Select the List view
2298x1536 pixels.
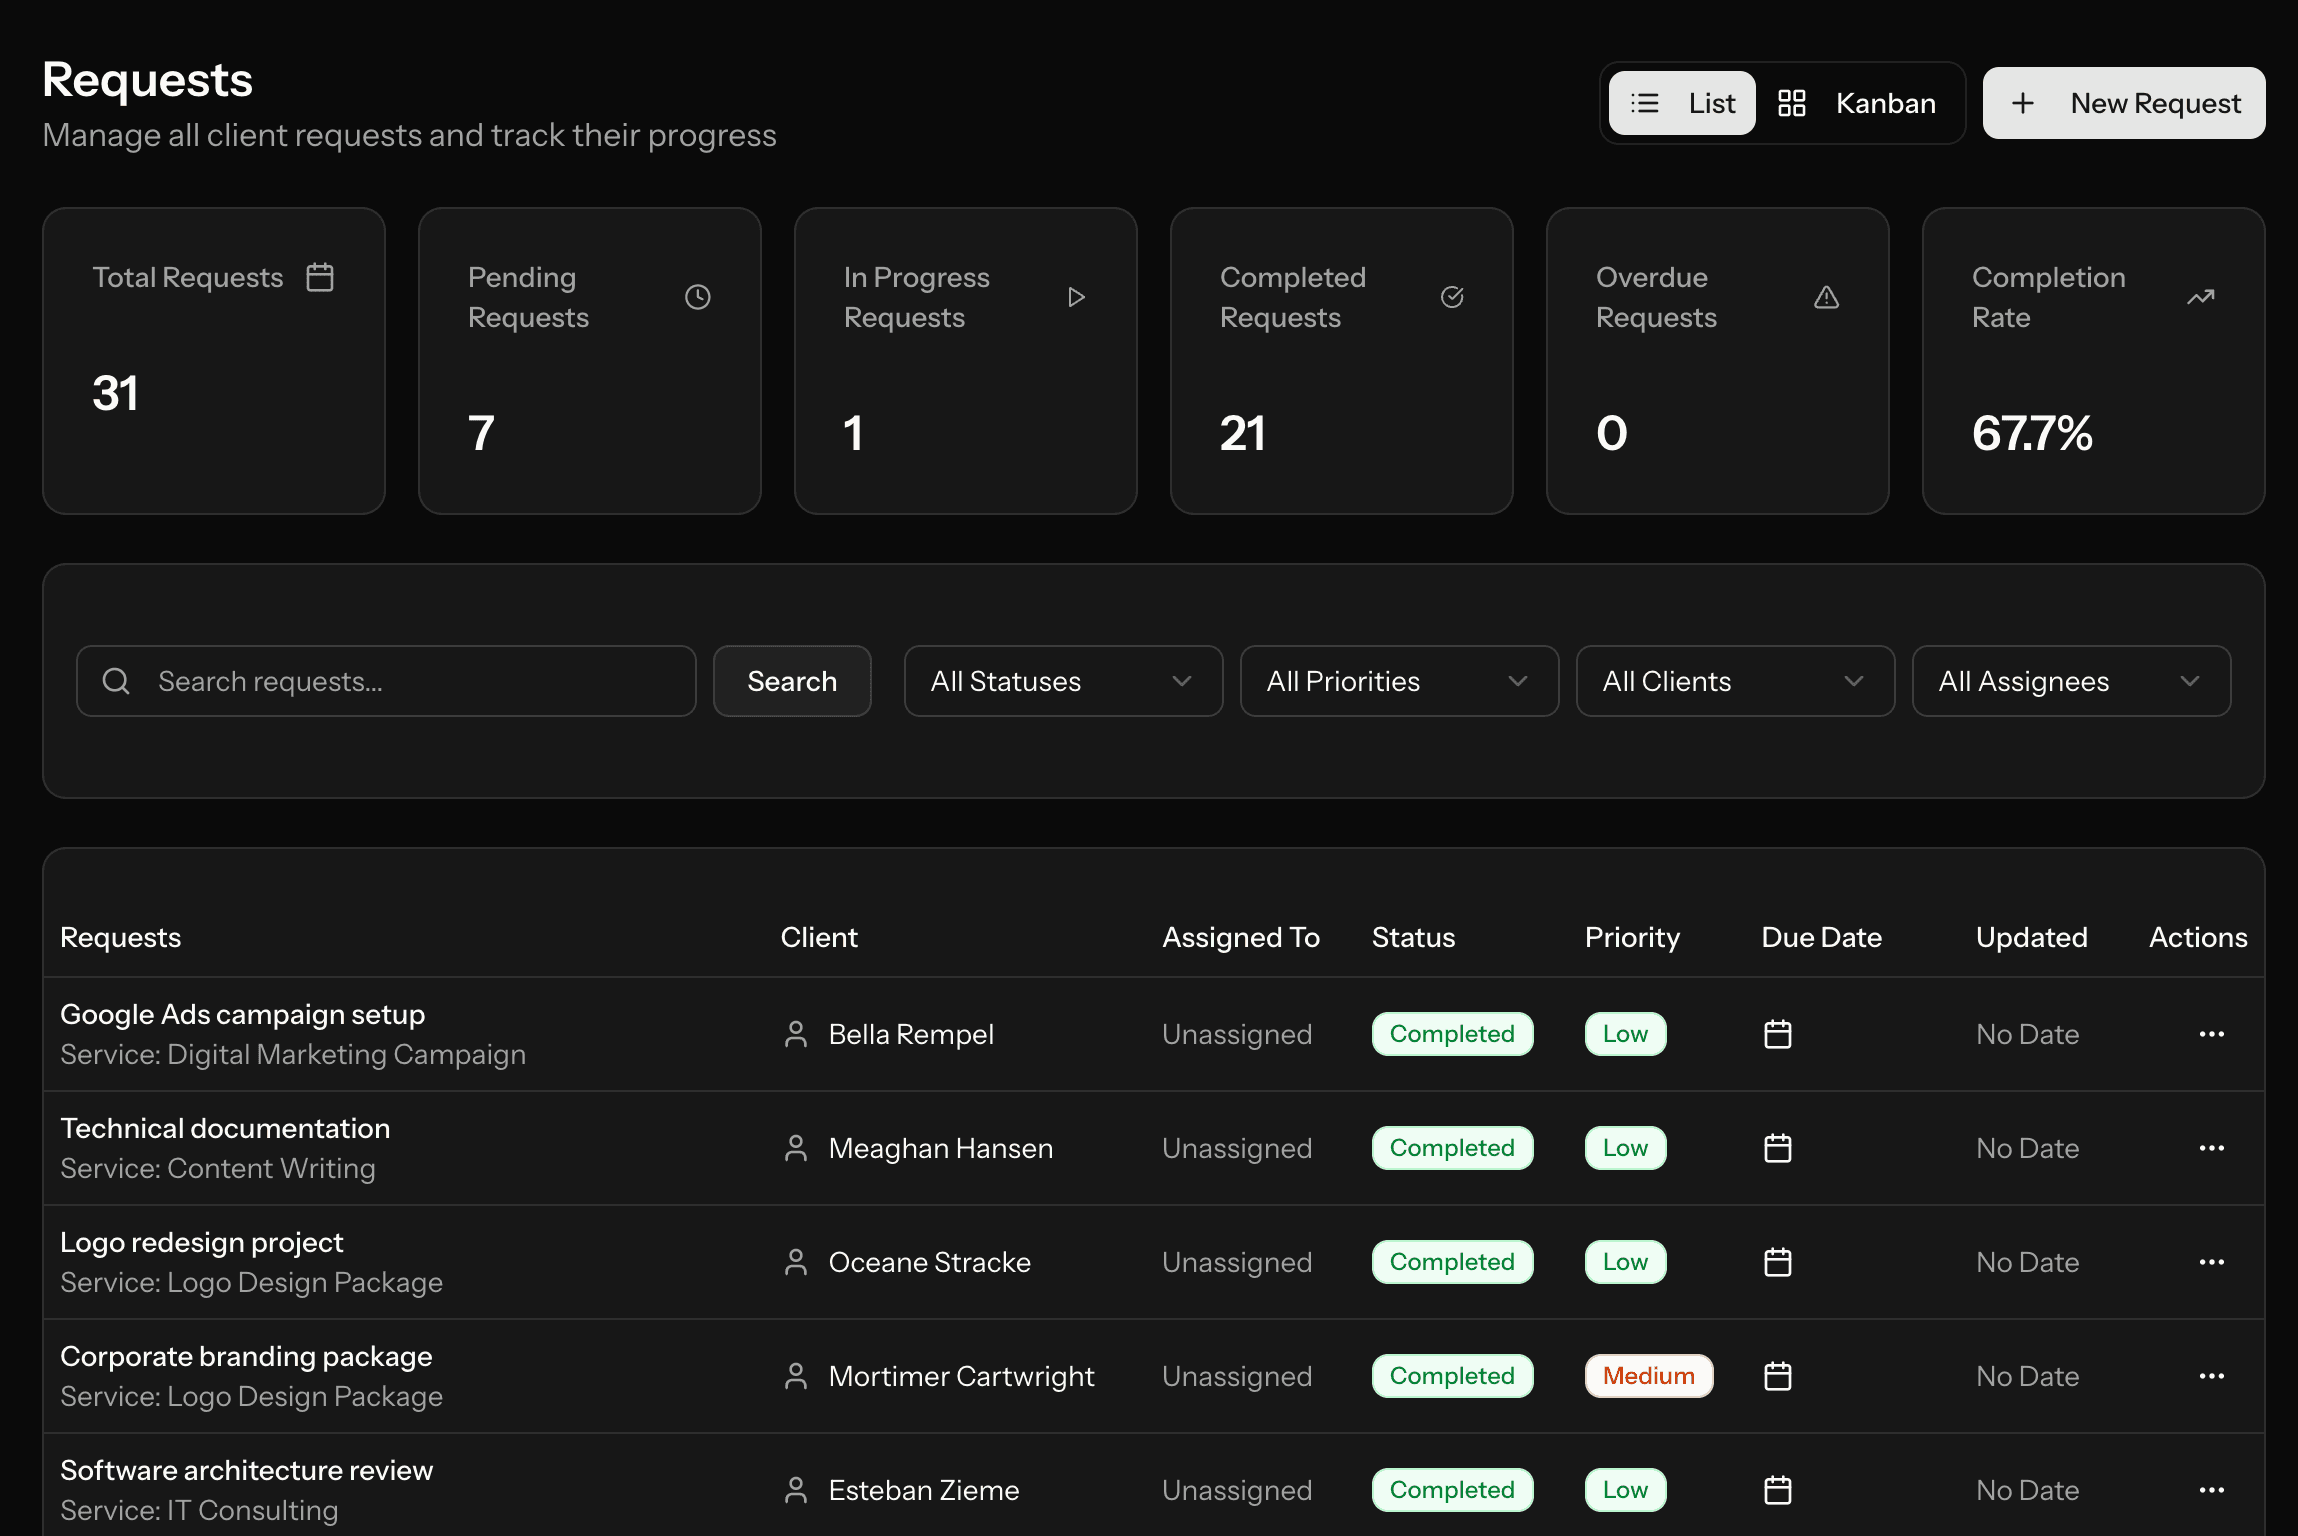1681,103
